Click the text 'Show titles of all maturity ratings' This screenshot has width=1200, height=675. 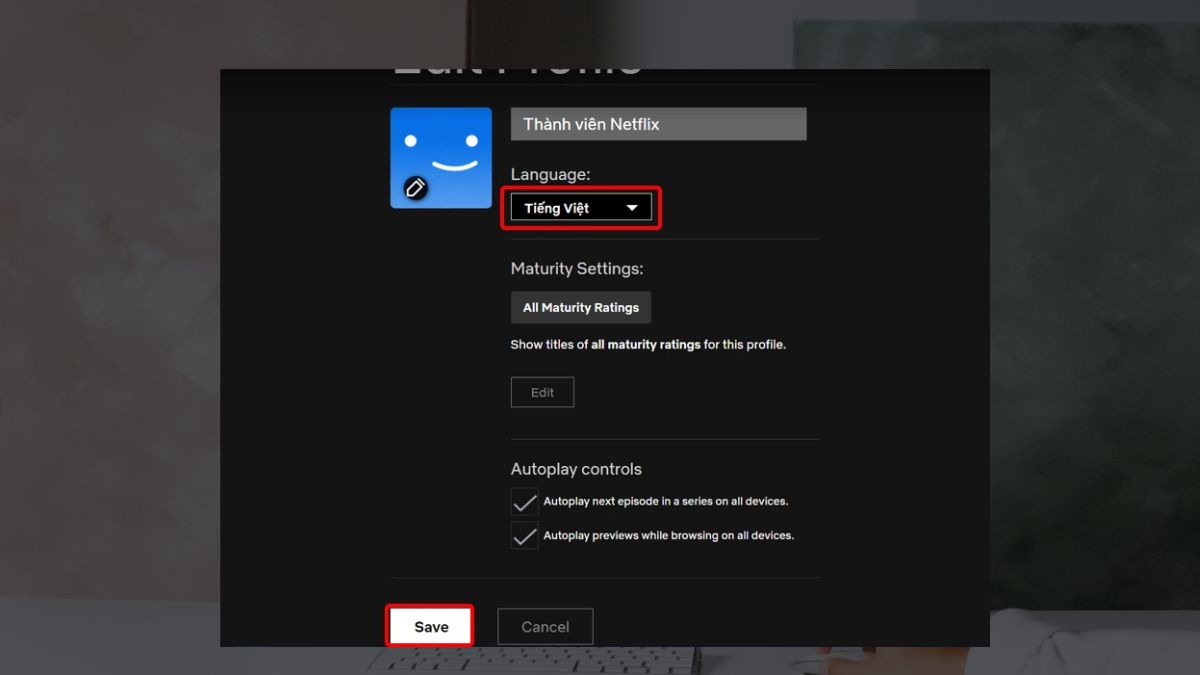605,345
